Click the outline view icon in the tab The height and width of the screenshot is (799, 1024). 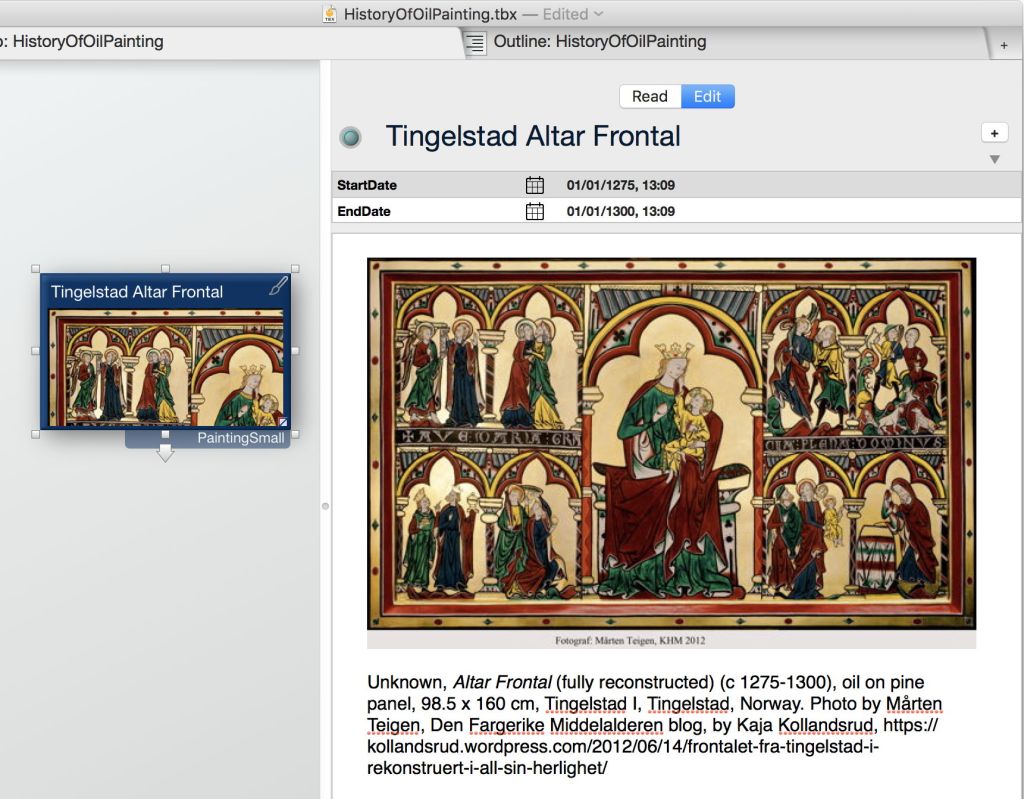(476, 42)
